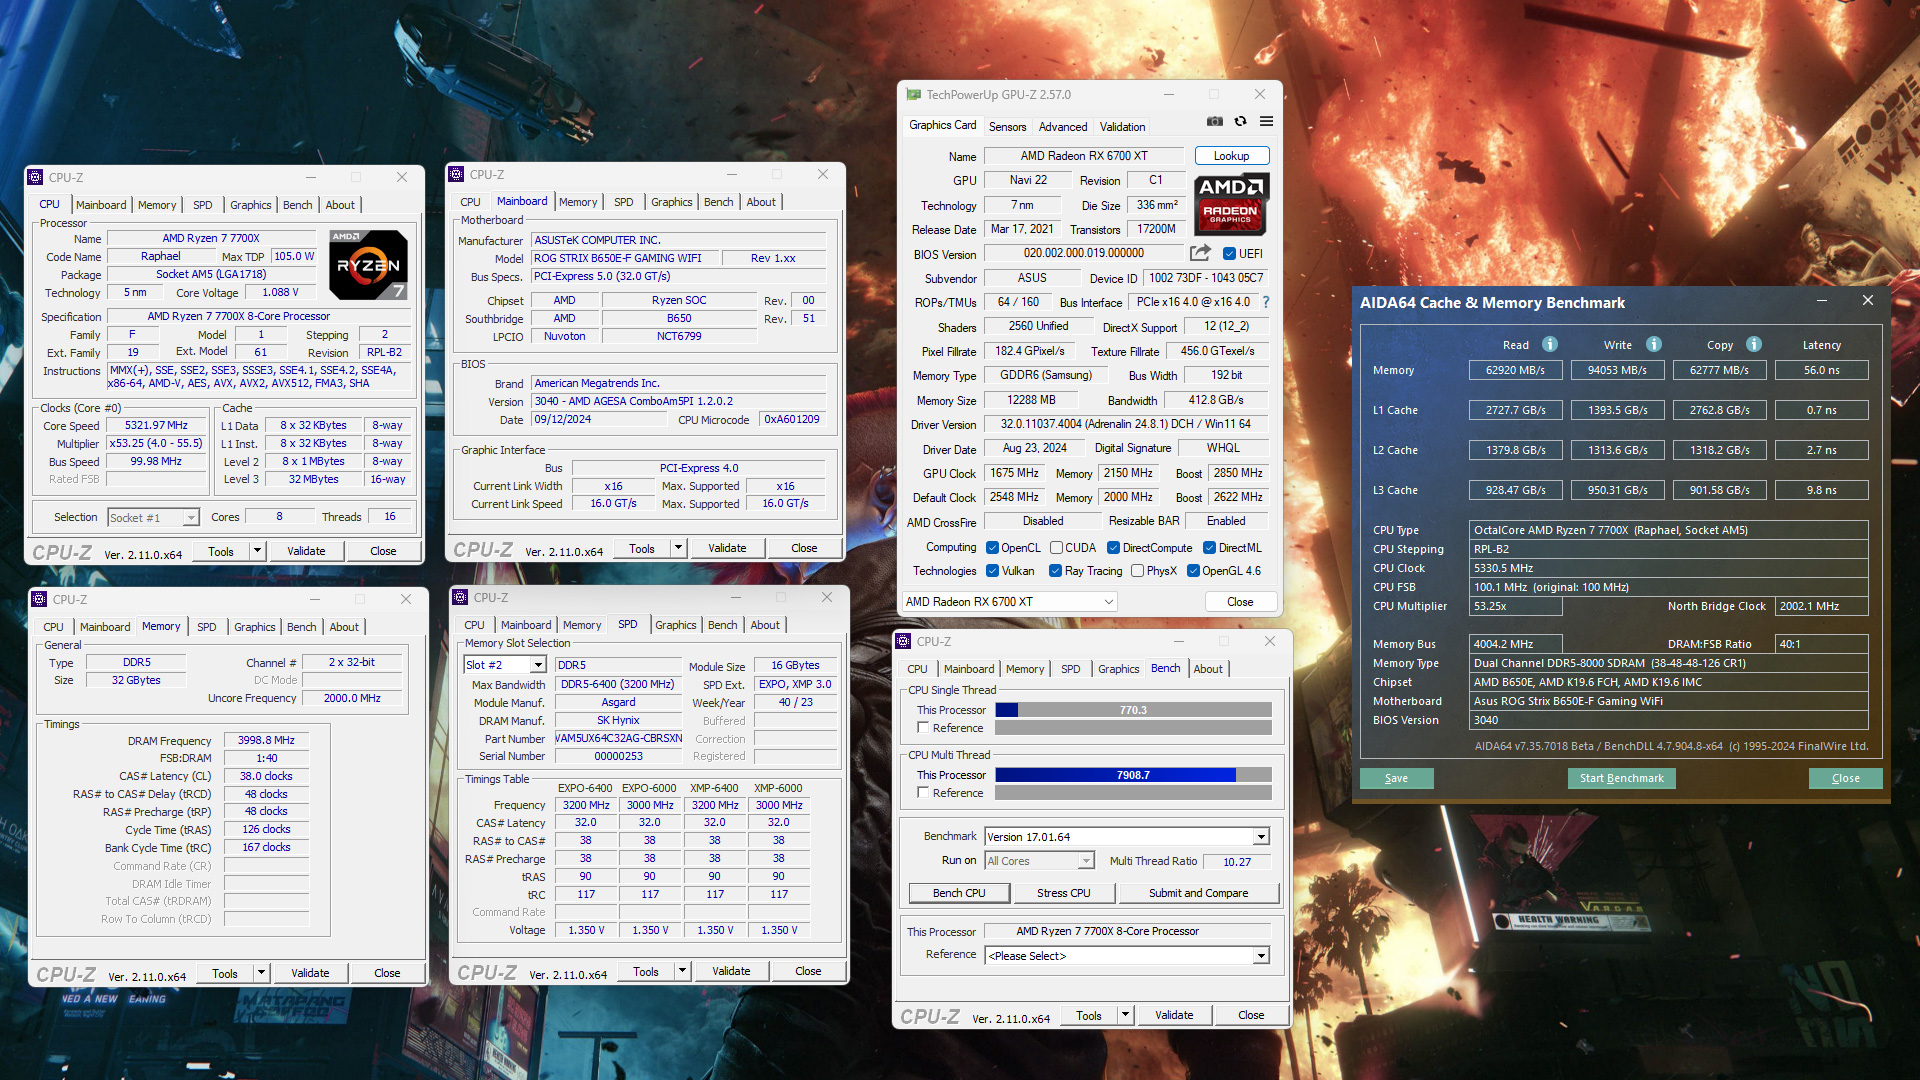This screenshot has width=1920, height=1080.
Task: Click Bench CPU button
Action: (958, 893)
